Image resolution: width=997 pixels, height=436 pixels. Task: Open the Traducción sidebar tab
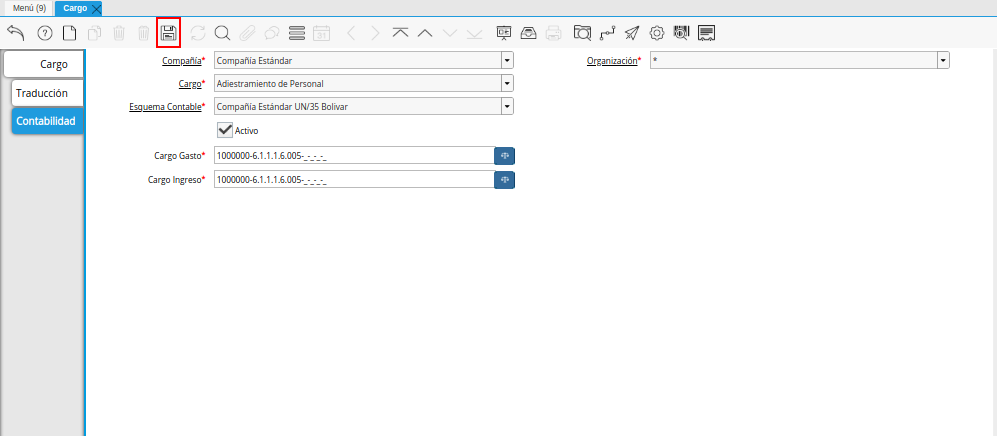pos(48,93)
